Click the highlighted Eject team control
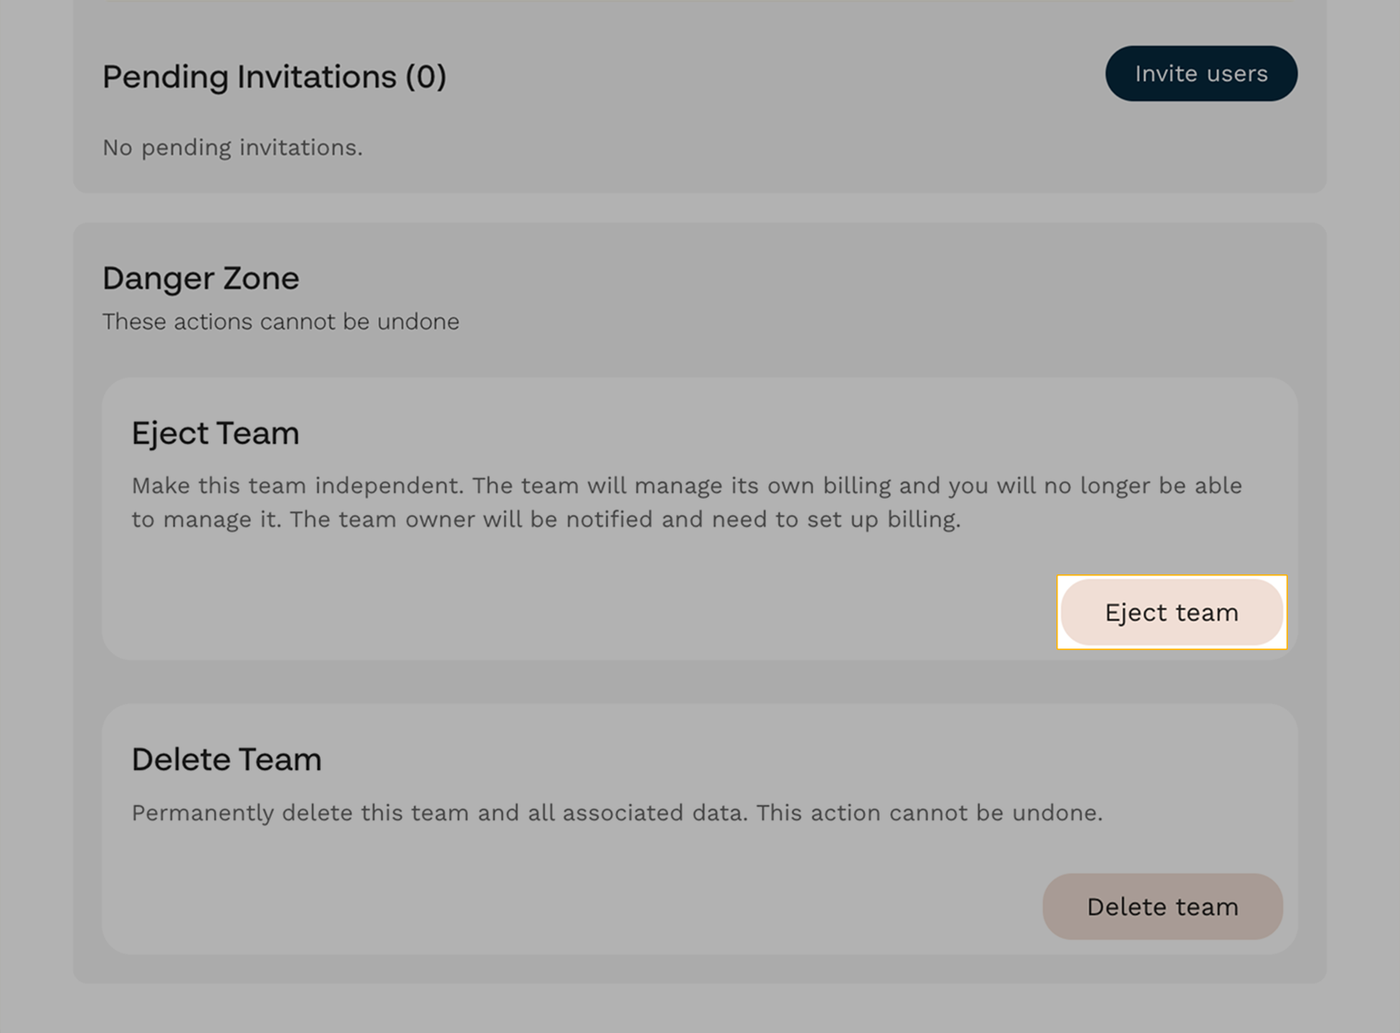This screenshot has width=1400, height=1033. pyautogui.click(x=1171, y=612)
